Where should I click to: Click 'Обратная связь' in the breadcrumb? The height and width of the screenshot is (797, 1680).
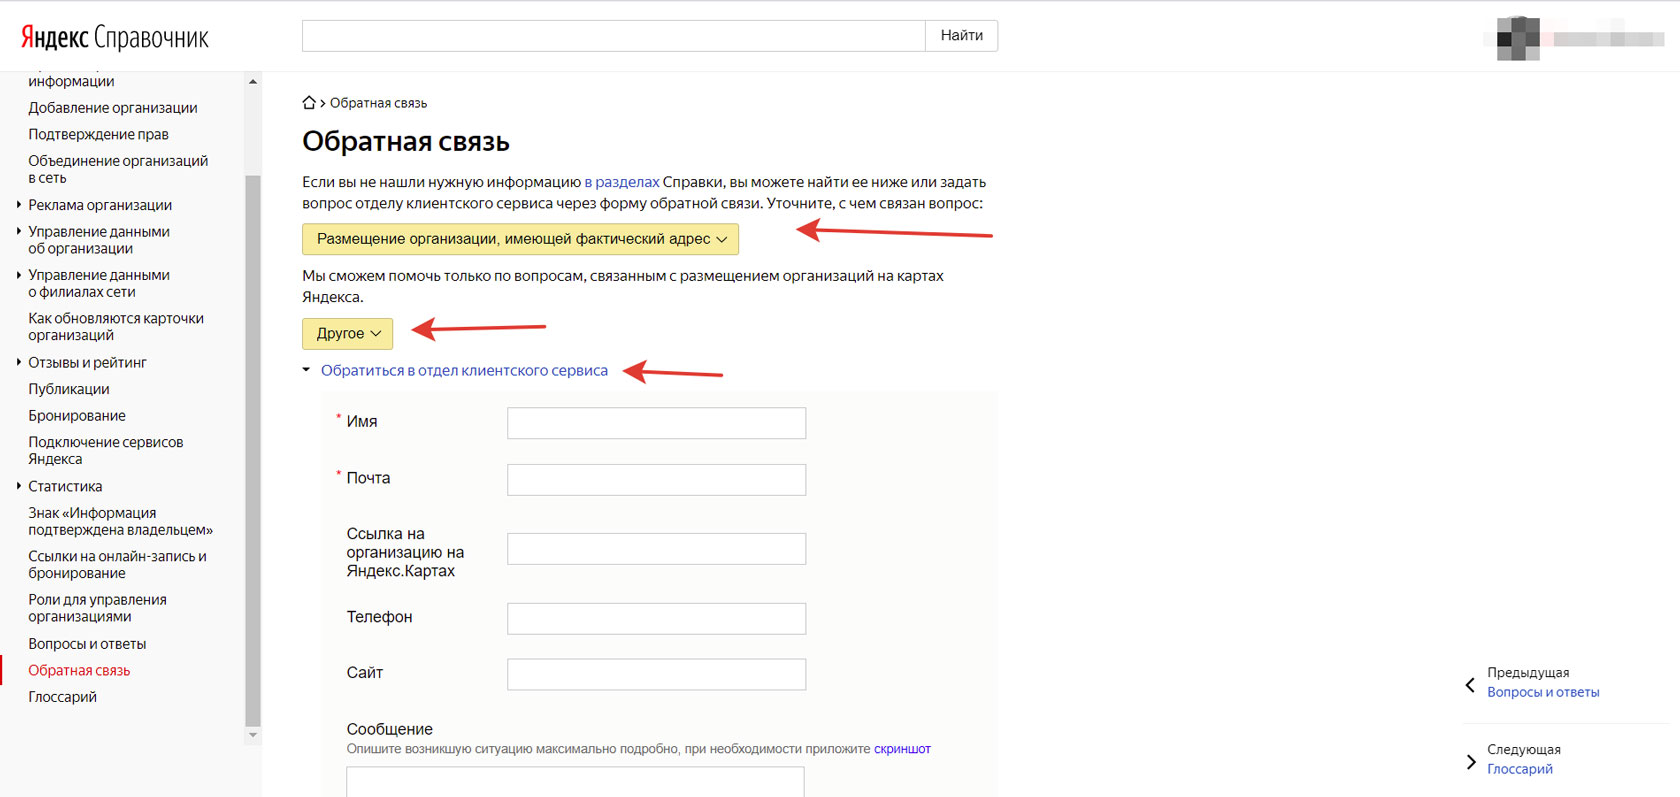coord(378,103)
